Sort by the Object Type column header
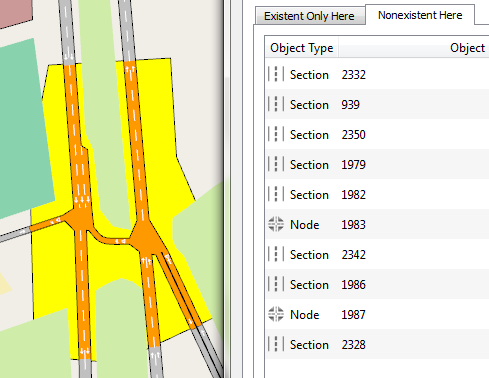 (302, 48)
